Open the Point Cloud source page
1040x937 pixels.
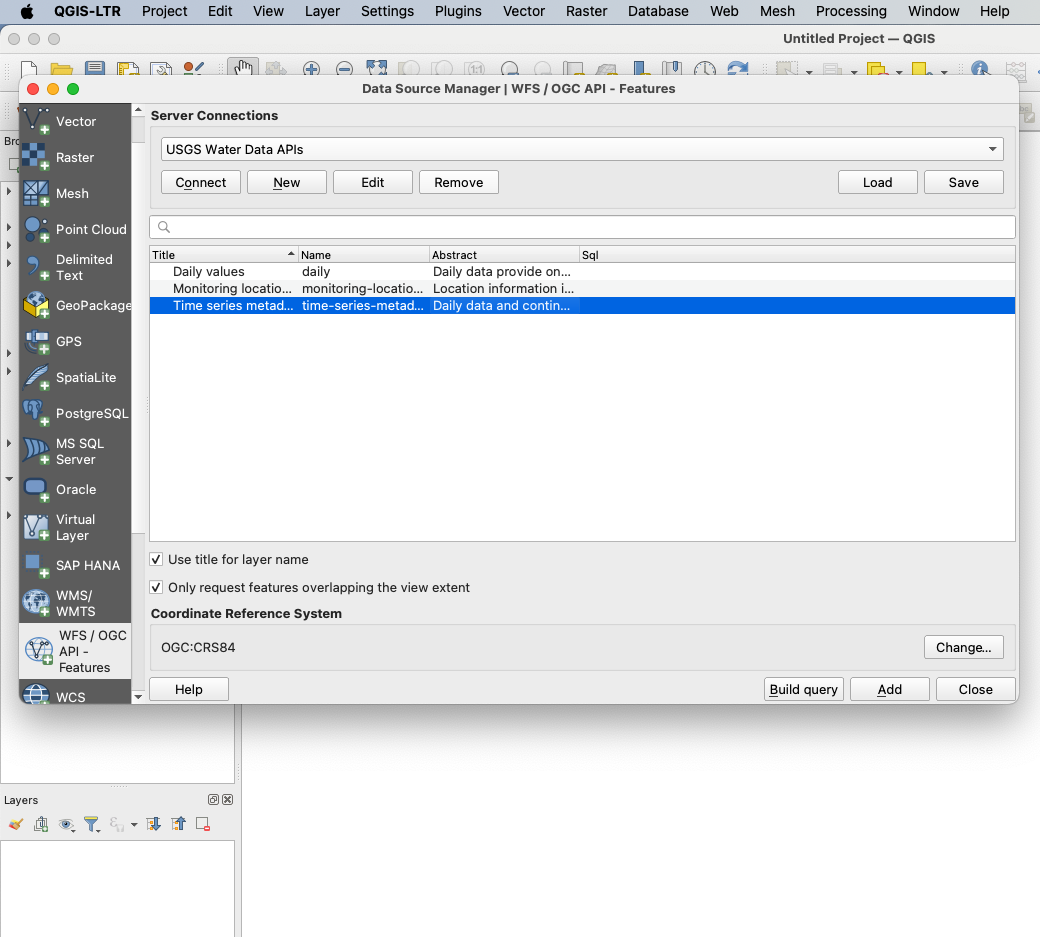pyautogui.click(x=75, y=229)
